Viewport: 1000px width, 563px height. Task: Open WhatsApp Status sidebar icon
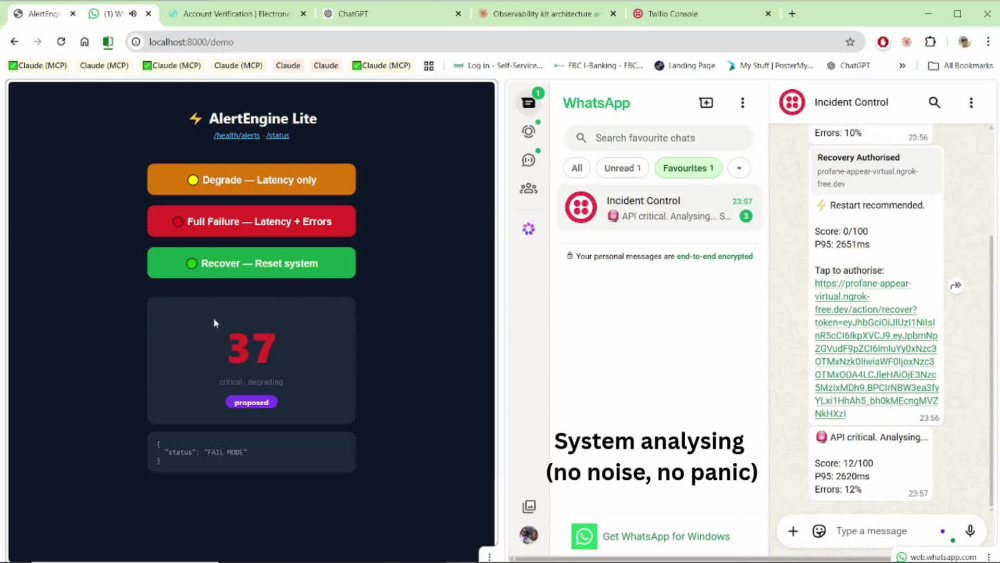click(529, 131)
